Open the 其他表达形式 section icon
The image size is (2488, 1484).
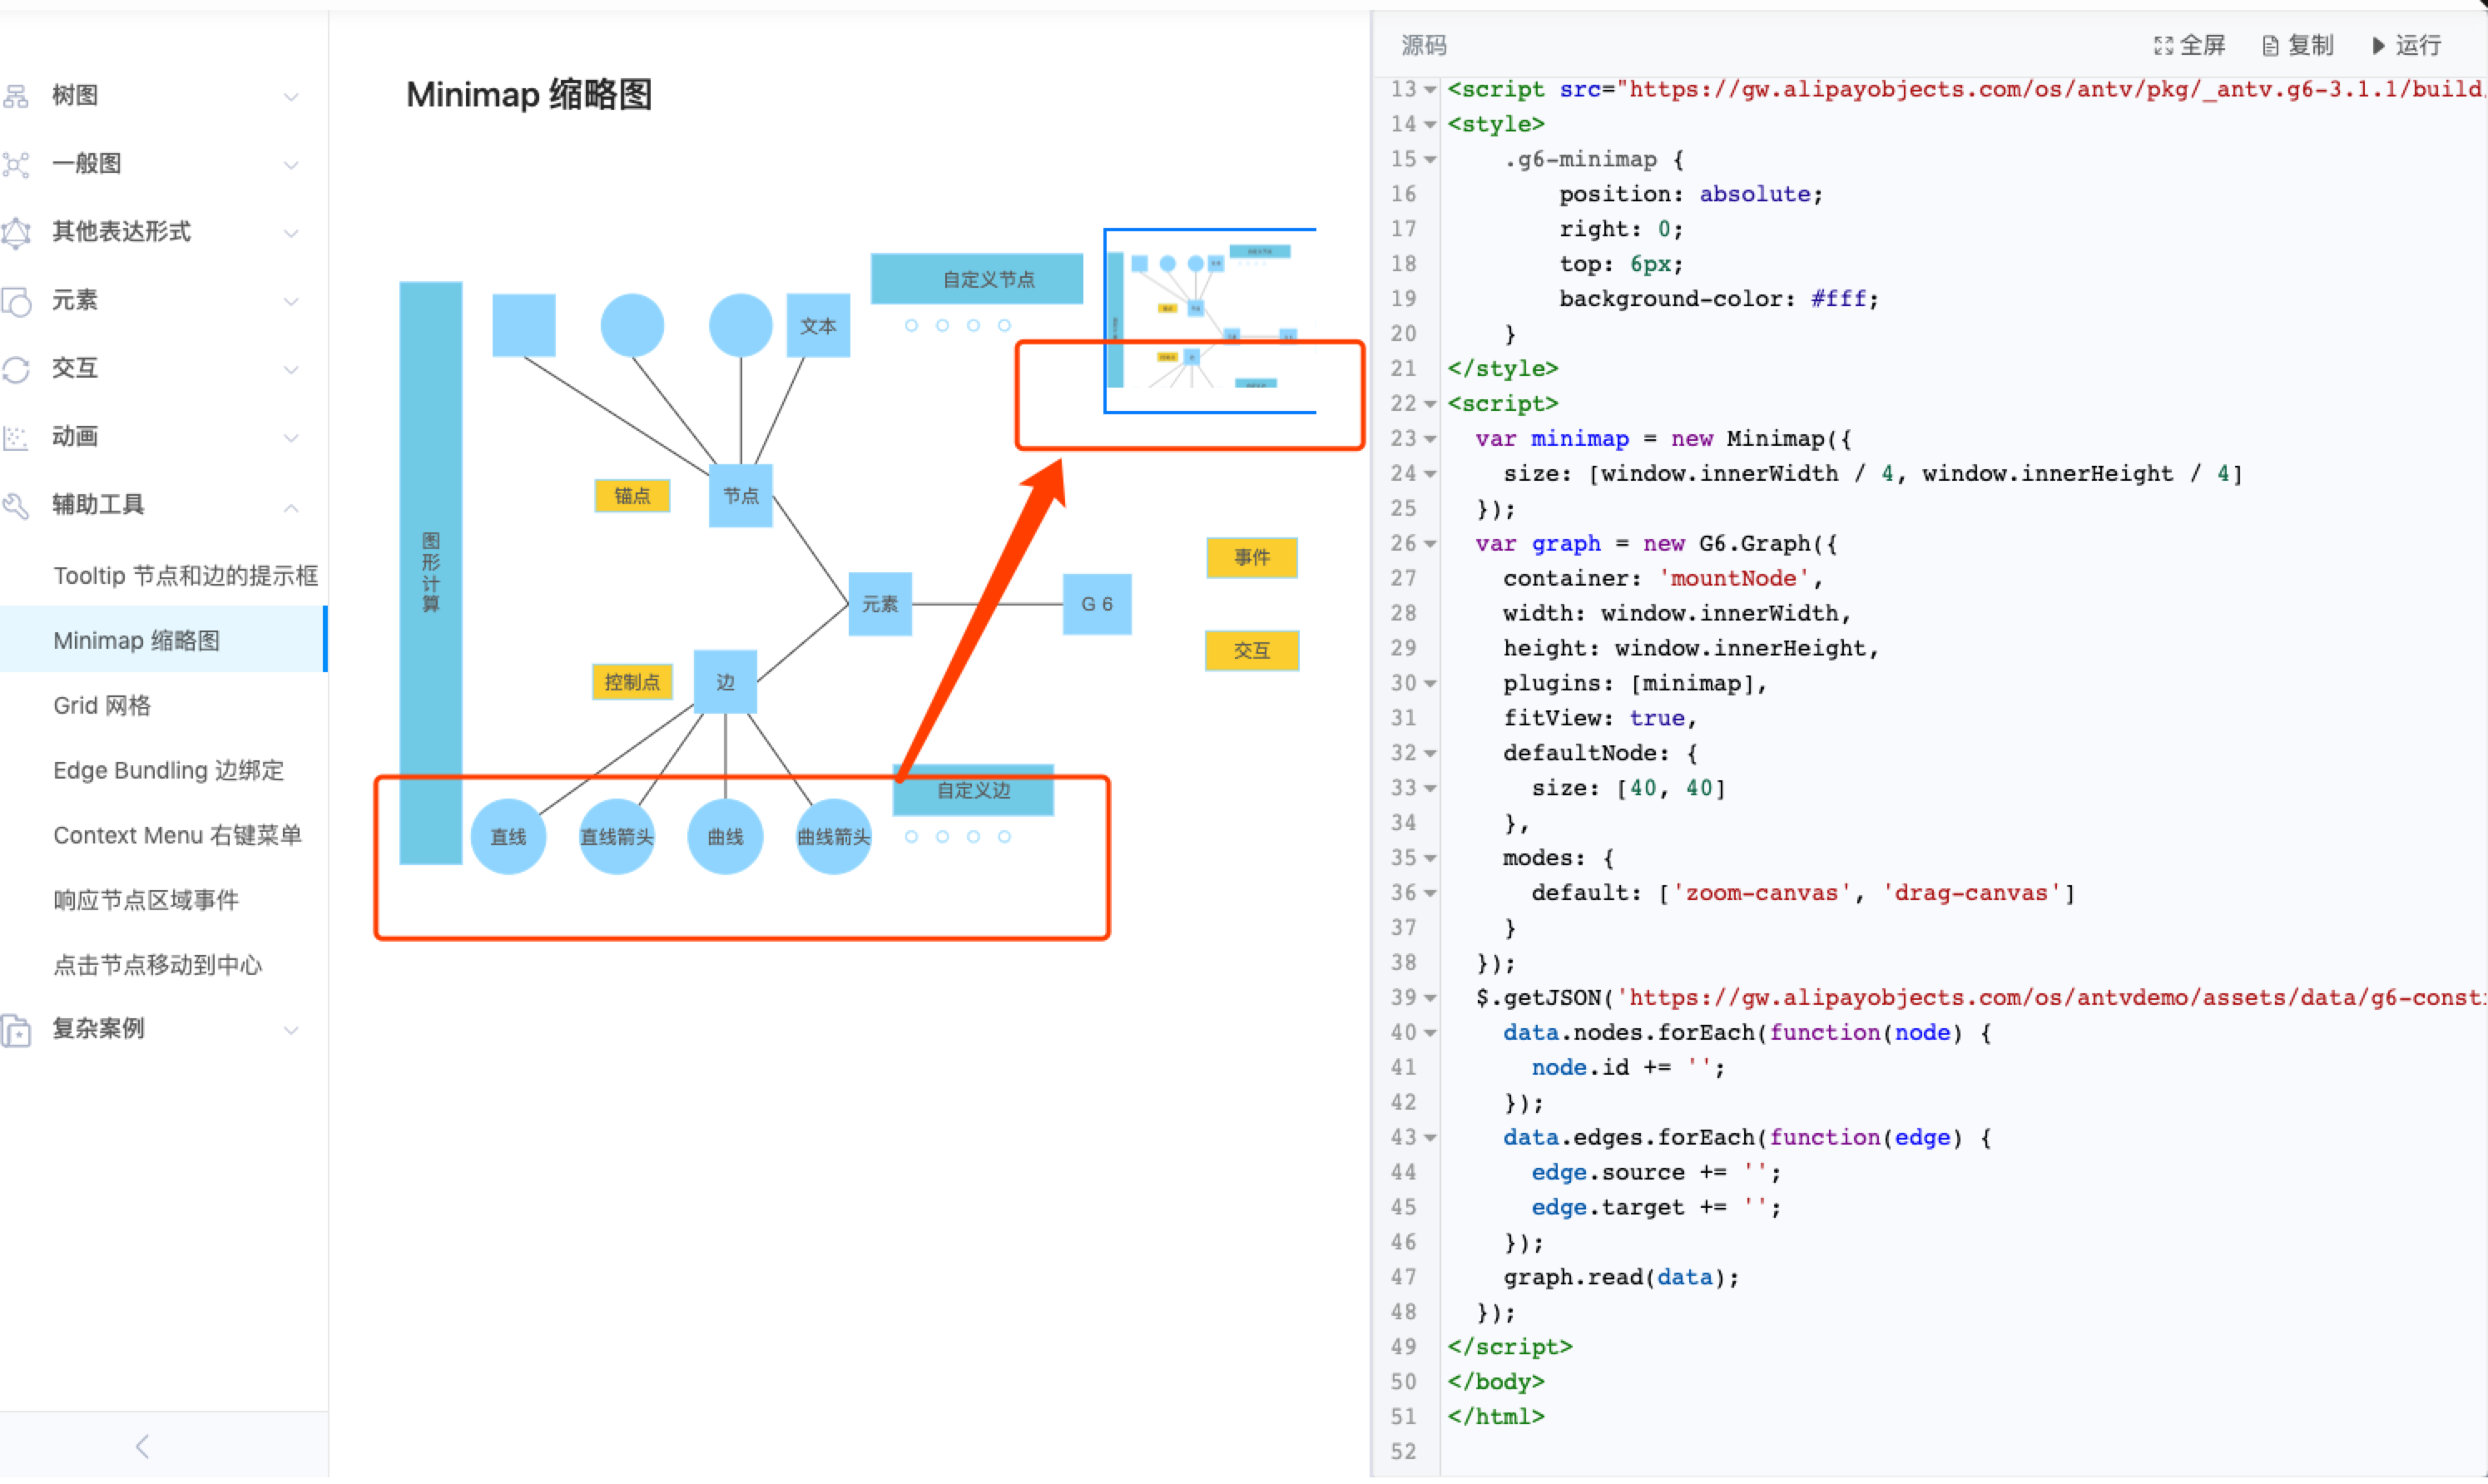[16, 232]
